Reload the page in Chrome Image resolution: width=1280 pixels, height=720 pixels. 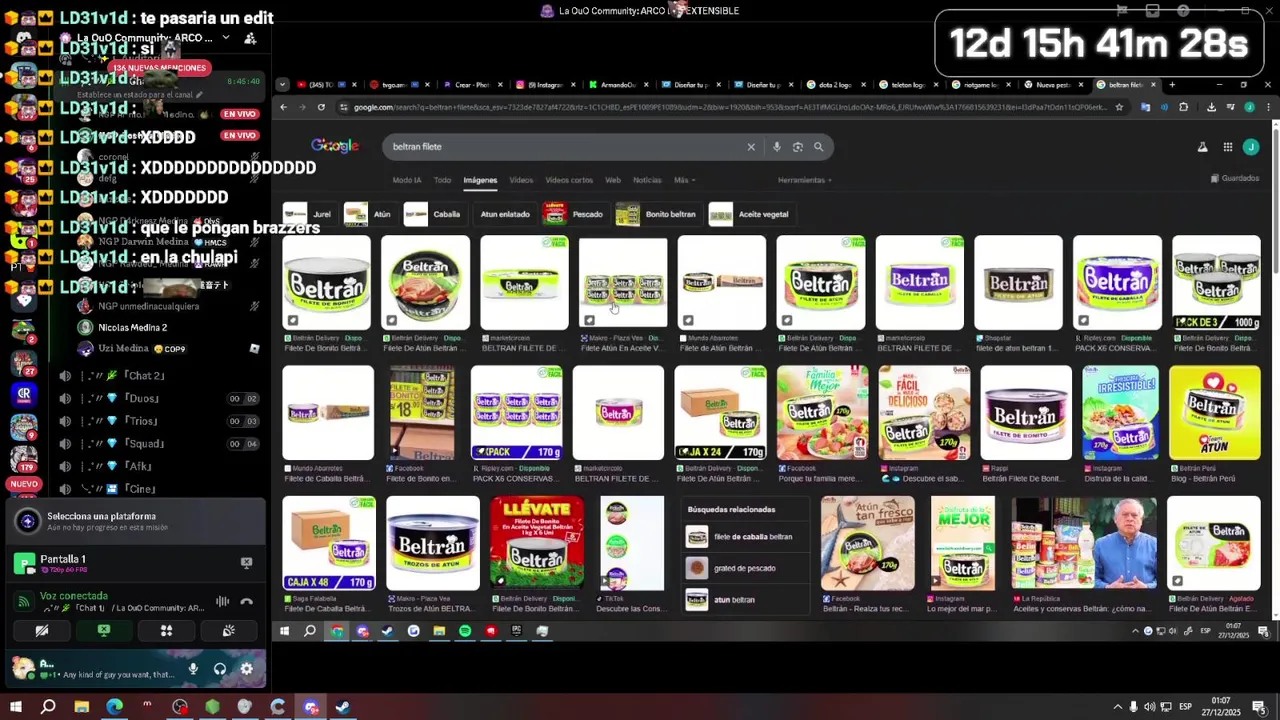[321, 107]
